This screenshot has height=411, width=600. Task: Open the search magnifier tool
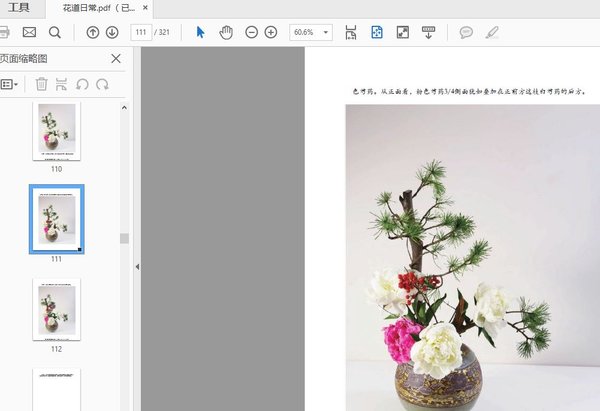(x=55, y=33)
